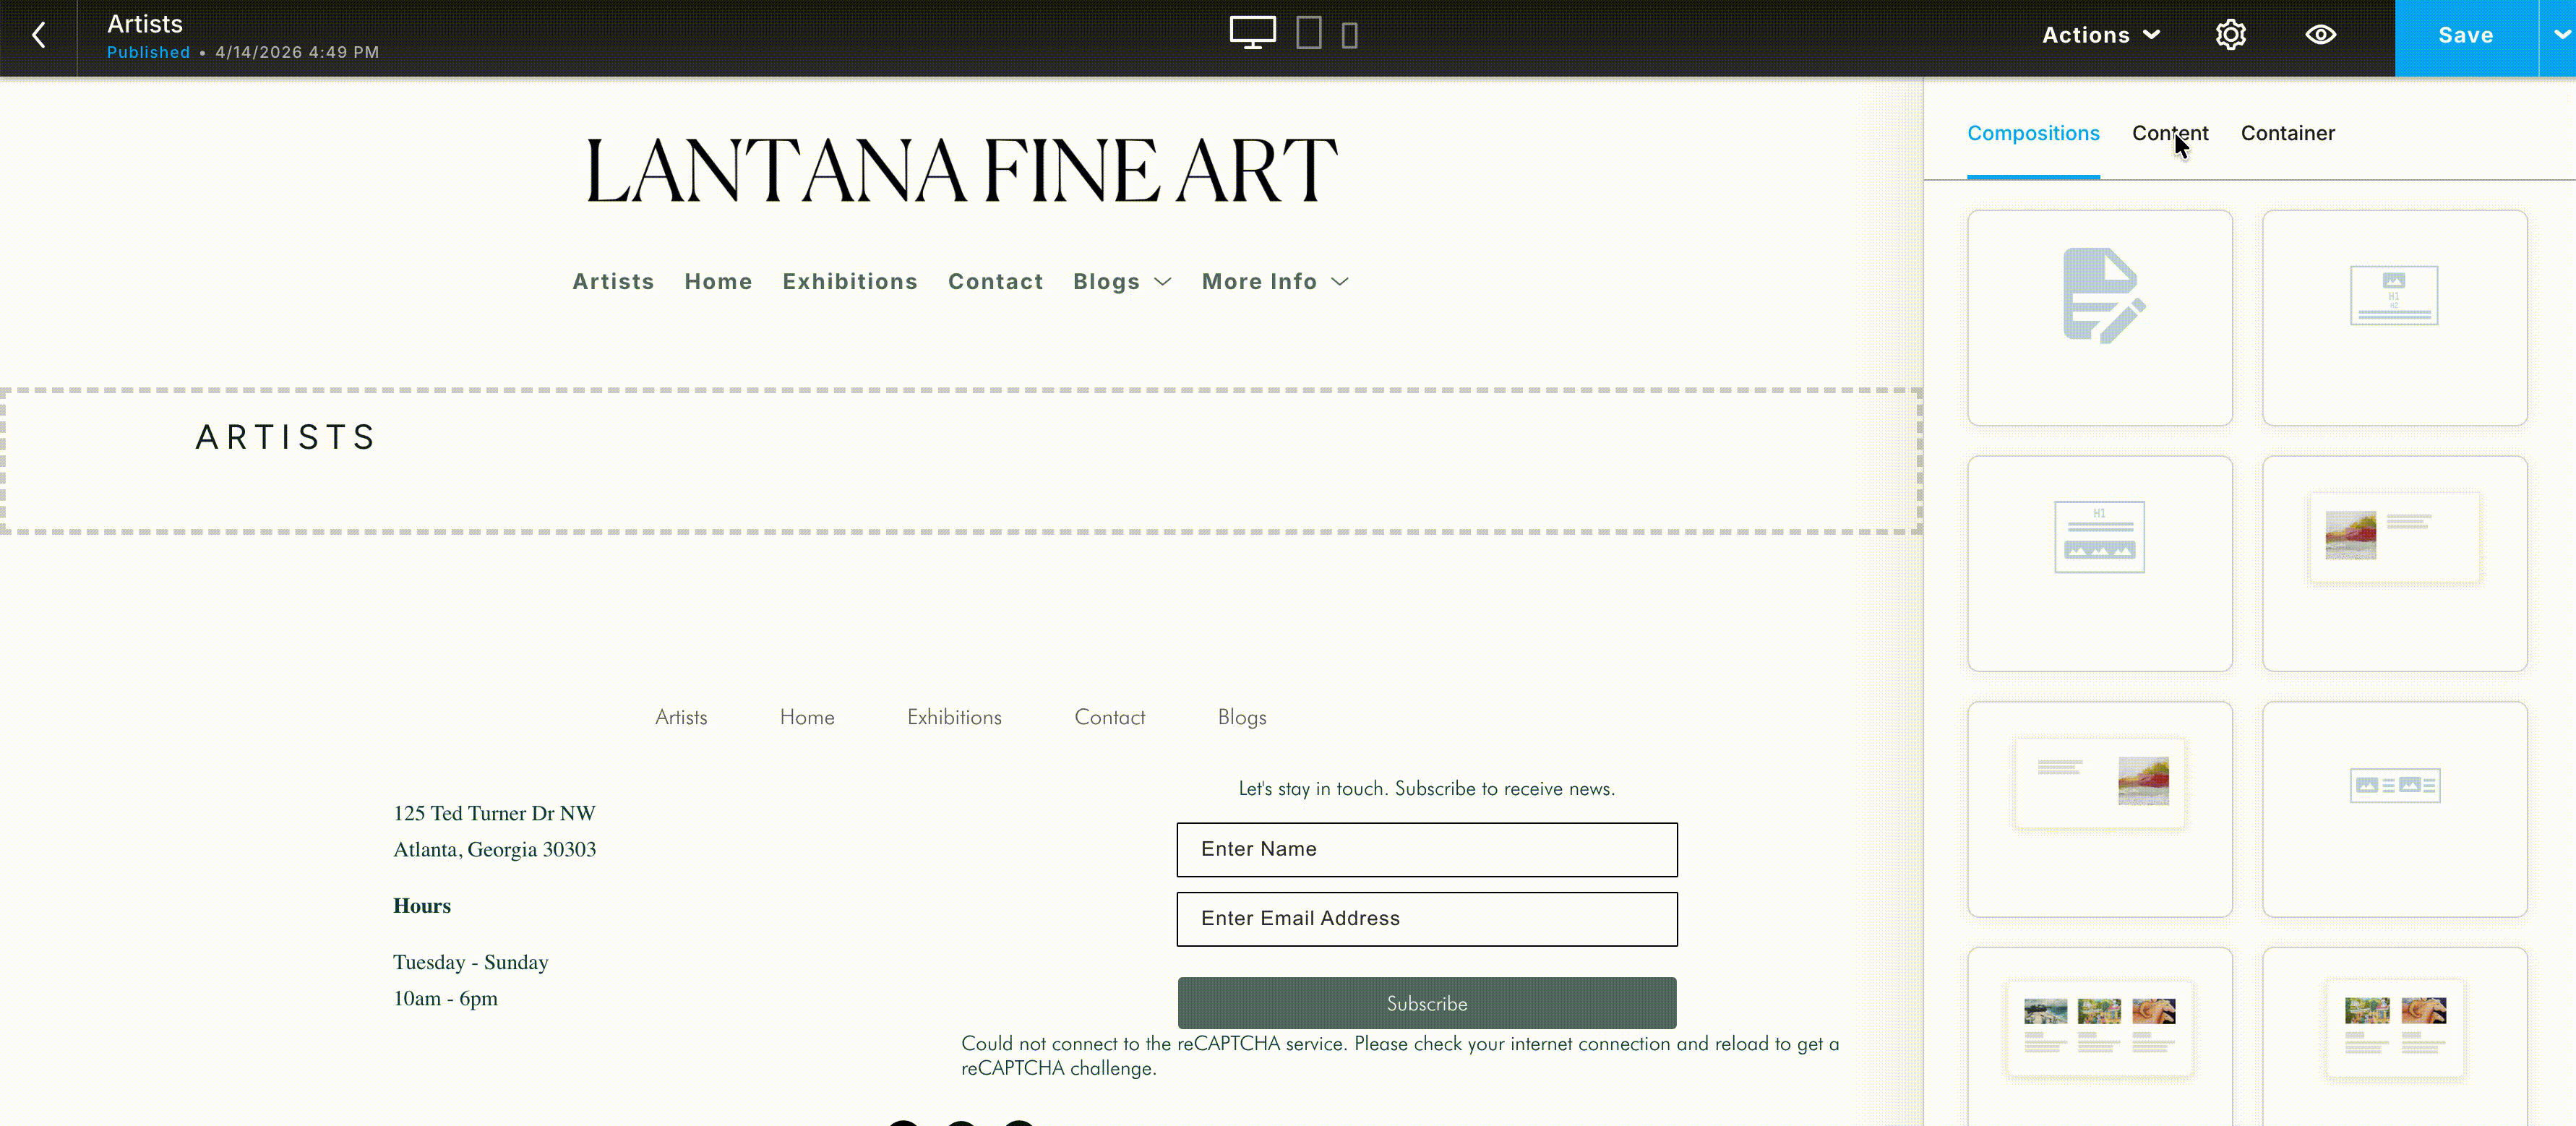Select the three-image gallery composition thumbnail
Viewport: 2576px width, 1126px height.
coord(2100,1028)
